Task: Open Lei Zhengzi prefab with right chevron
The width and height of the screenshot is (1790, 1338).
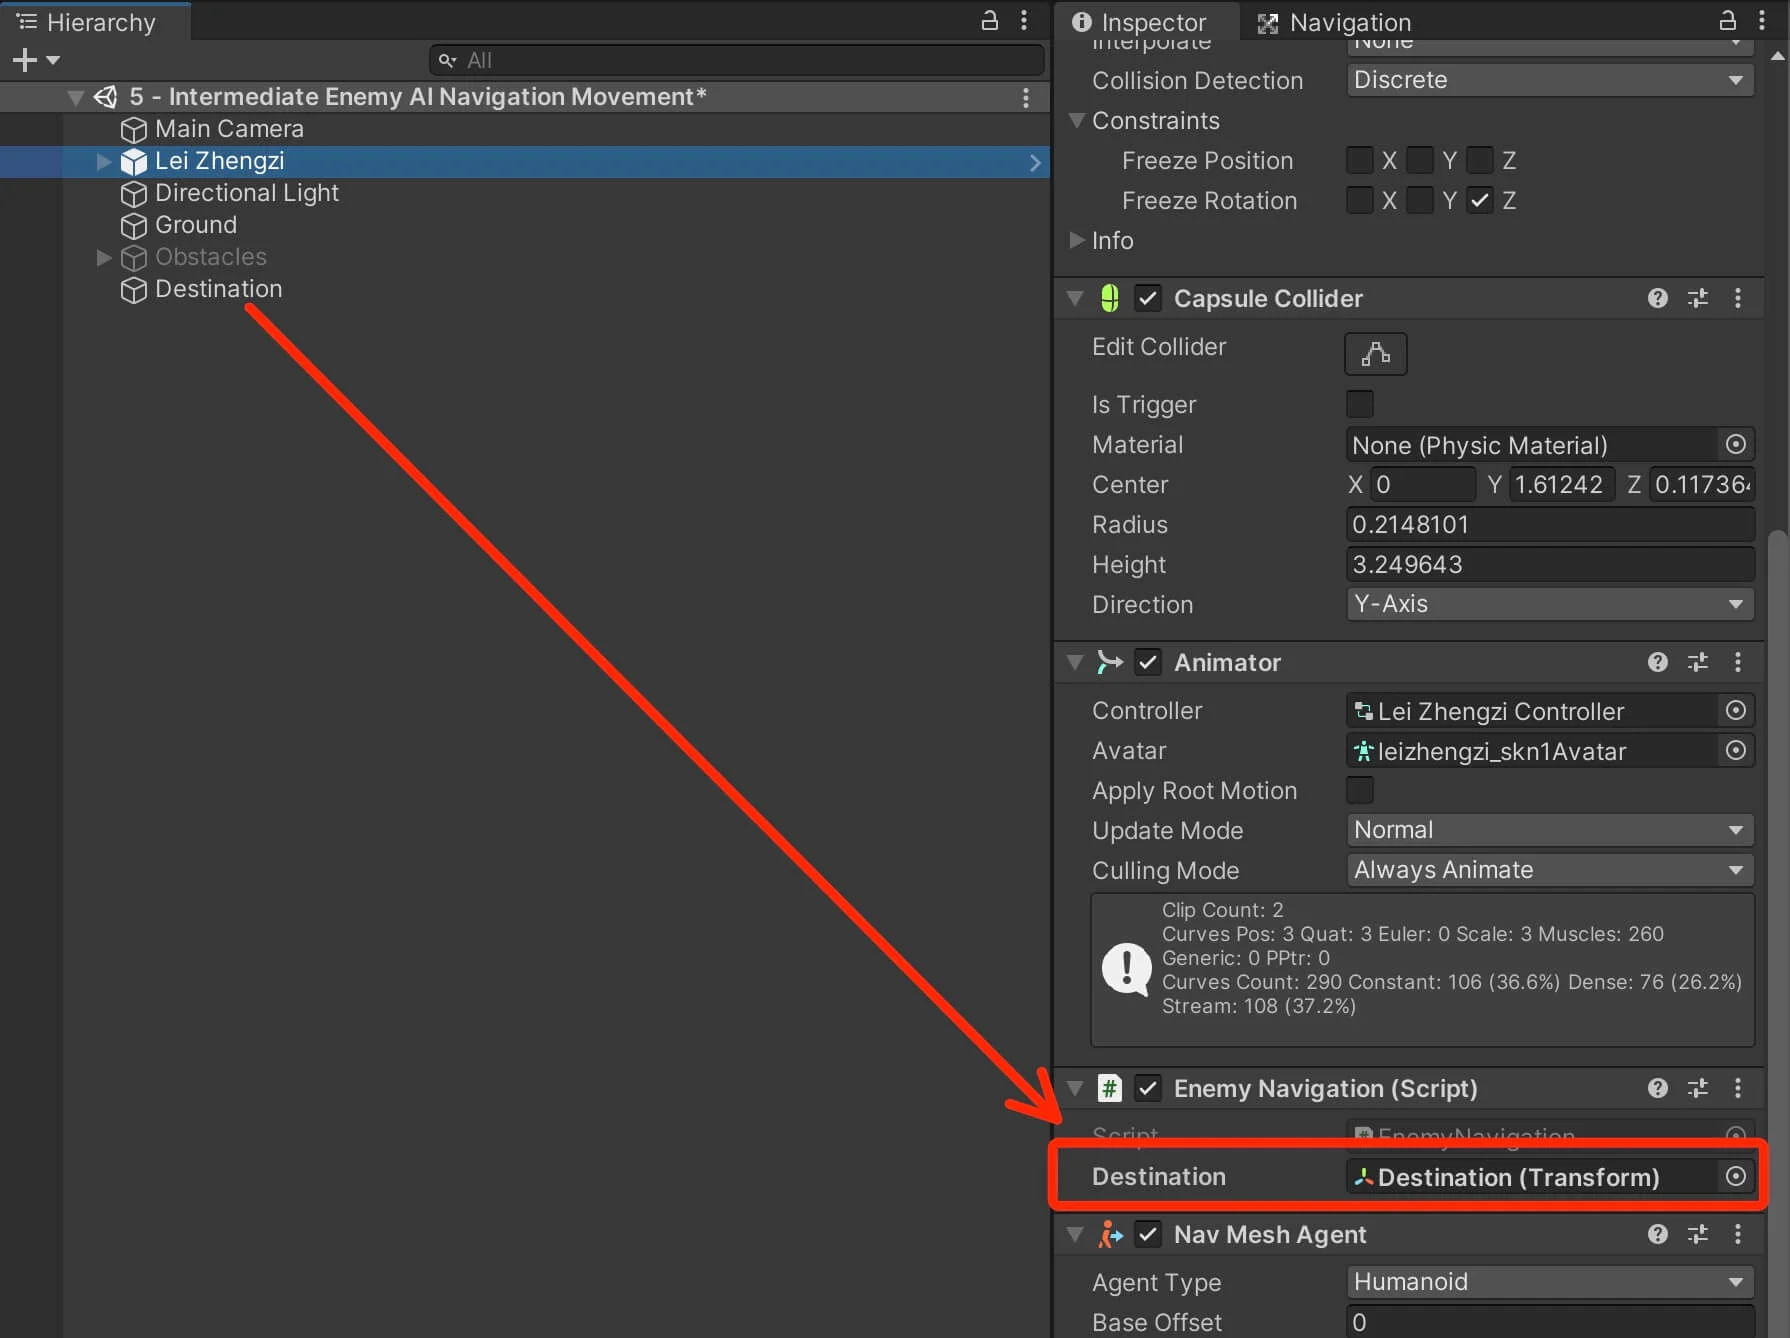Action: (1035, 162)
